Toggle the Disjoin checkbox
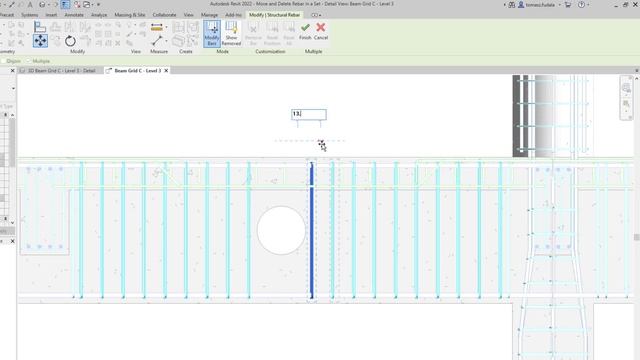Viewport: 640px width, 360px height. tap(3, 61)
